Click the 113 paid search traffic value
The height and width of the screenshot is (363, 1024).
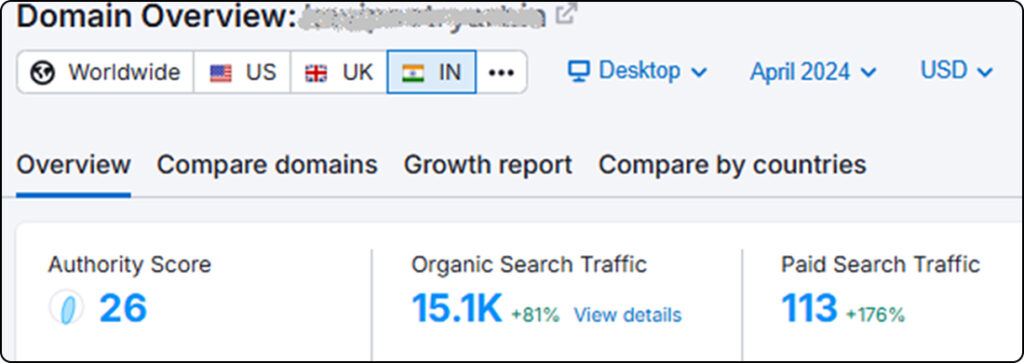809,308
